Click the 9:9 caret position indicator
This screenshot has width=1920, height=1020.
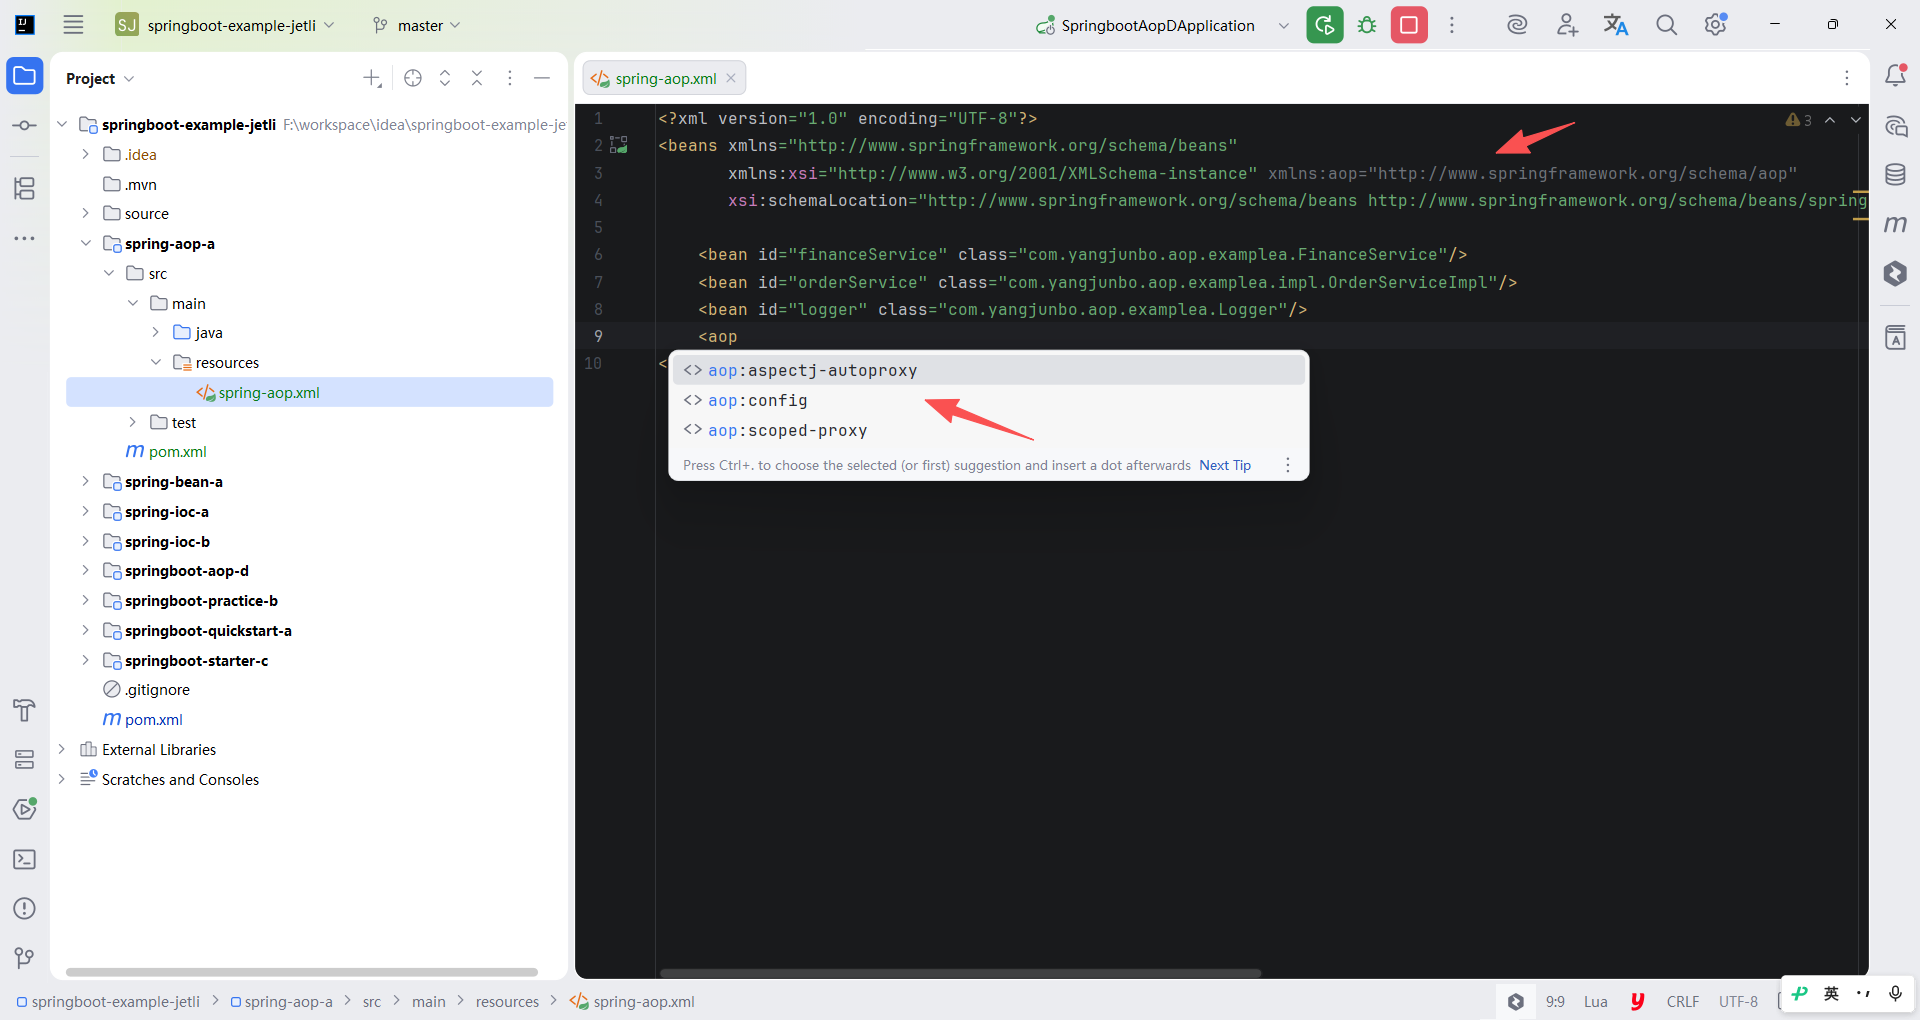coord(1555,1001)
